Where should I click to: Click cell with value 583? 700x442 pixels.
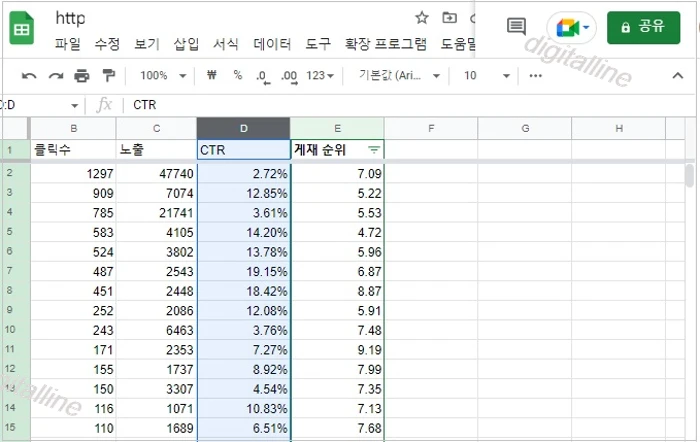click(x=74, y=232)
